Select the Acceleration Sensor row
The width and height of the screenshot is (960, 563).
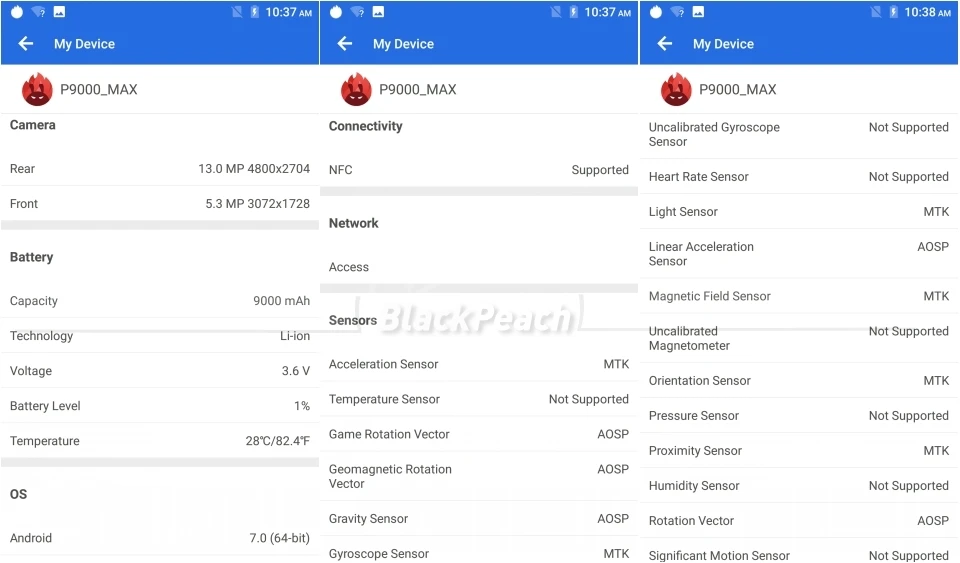[x=479, y=364]
